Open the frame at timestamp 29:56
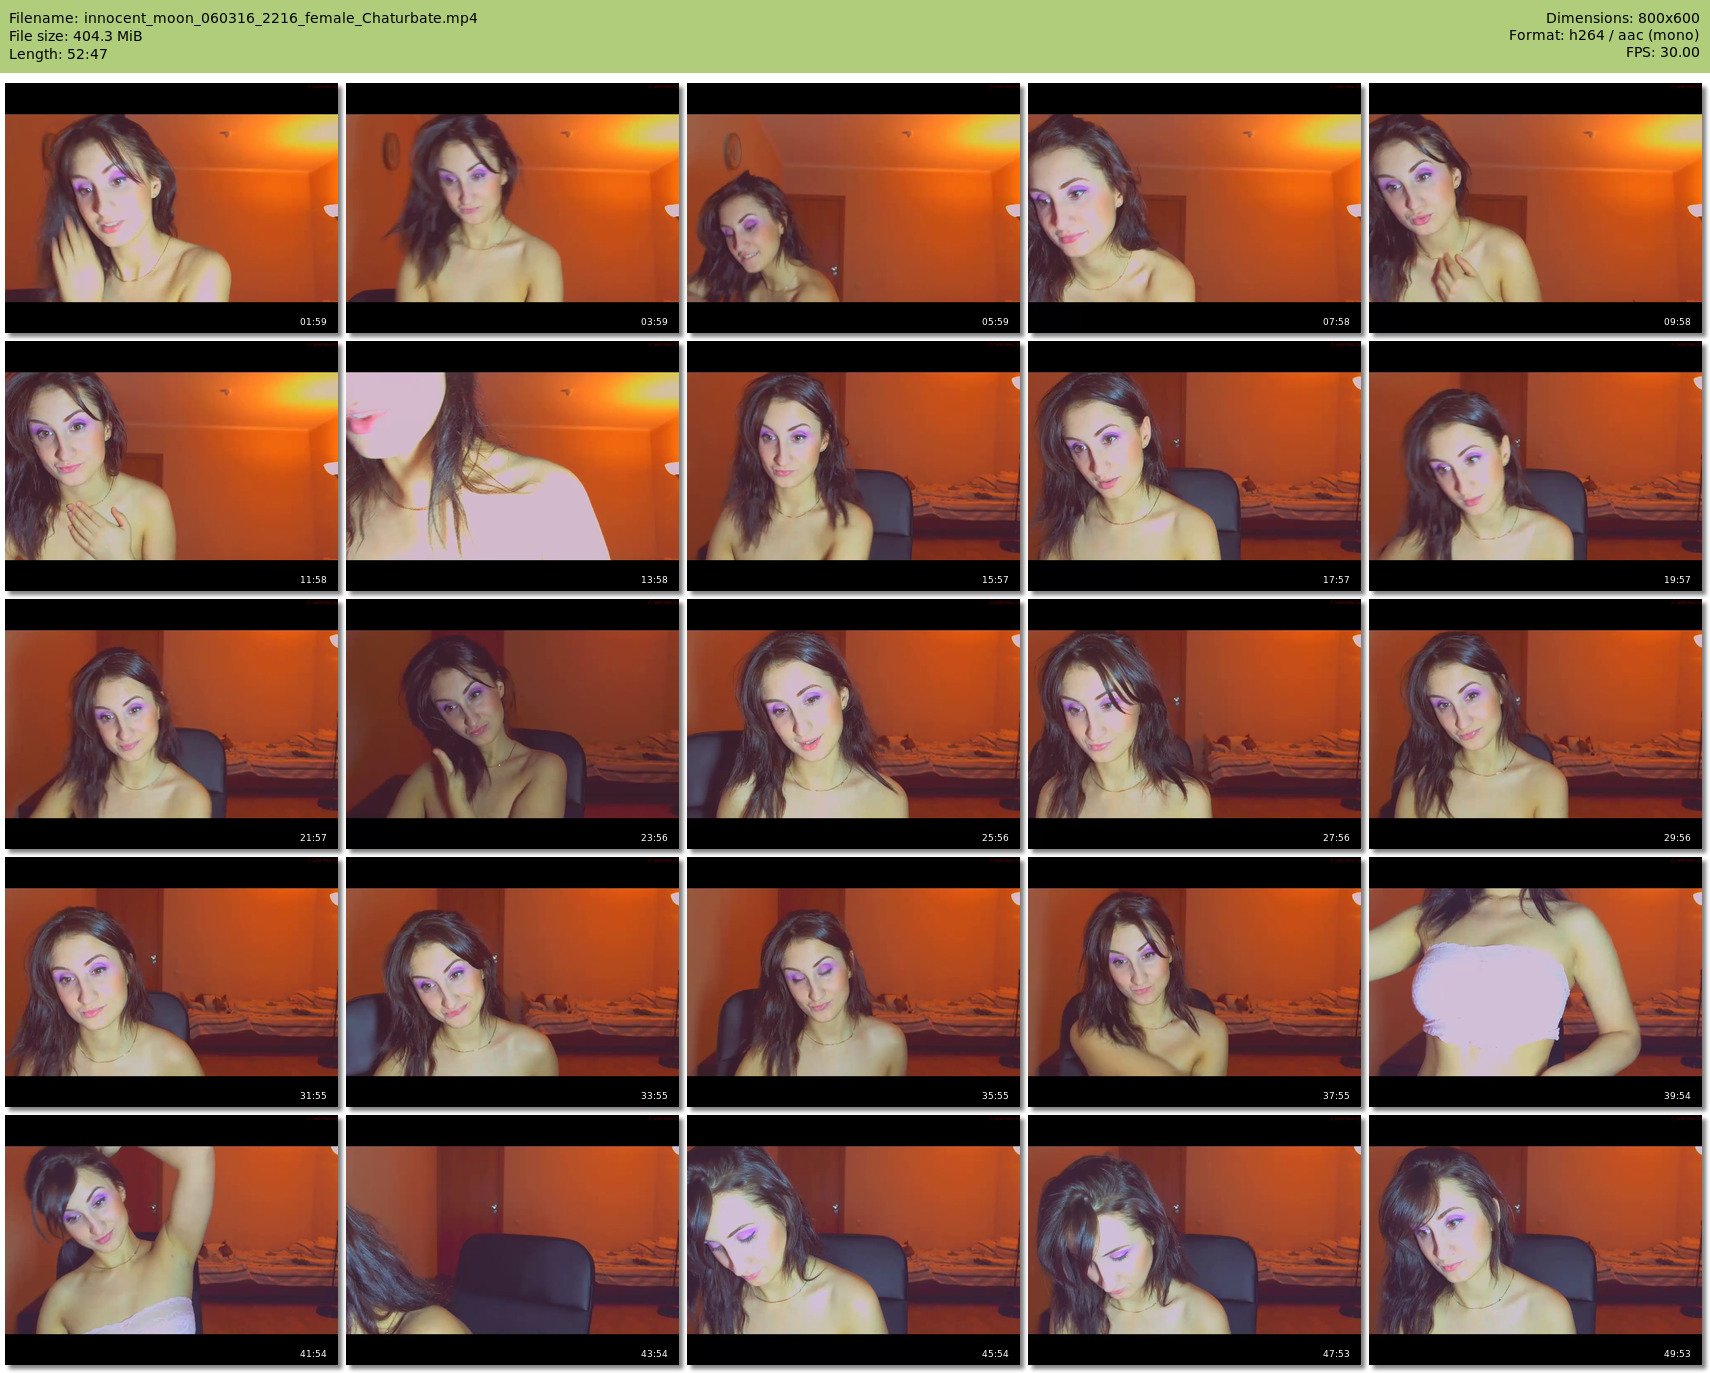The image size is (1710, 1373). pos(1536,724)
